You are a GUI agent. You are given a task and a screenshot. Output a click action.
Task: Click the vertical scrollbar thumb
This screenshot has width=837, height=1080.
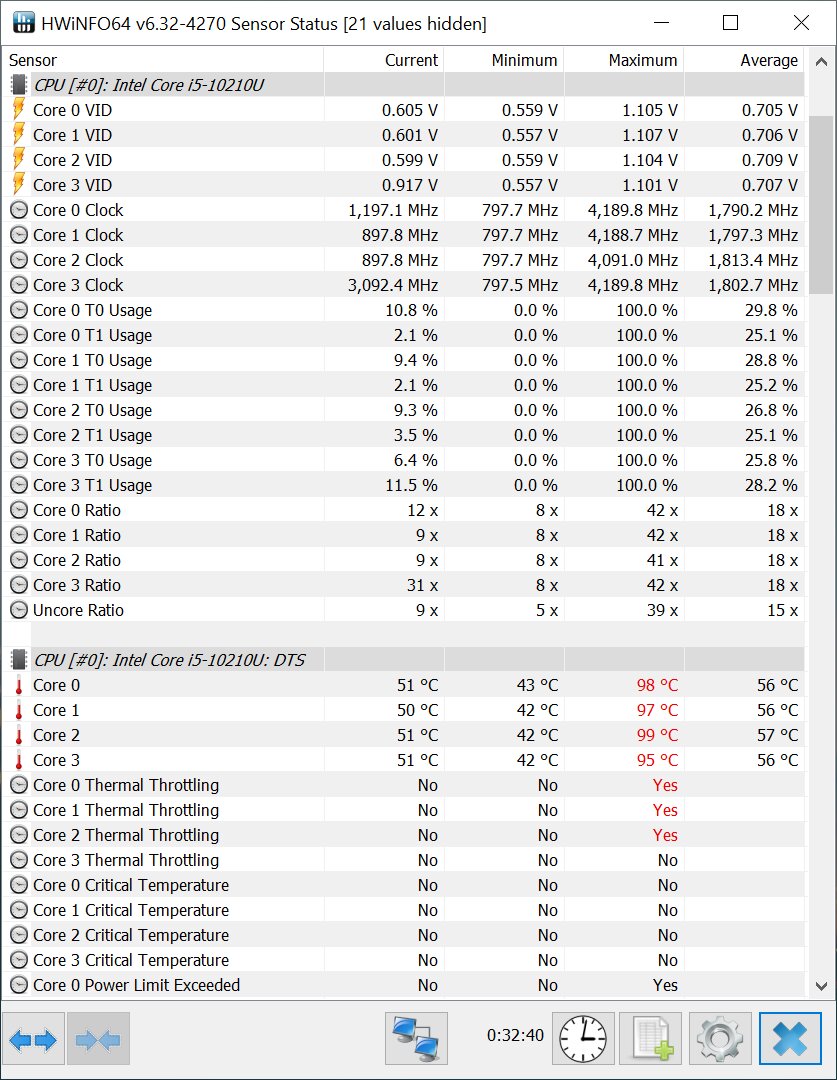coord(820,205)
